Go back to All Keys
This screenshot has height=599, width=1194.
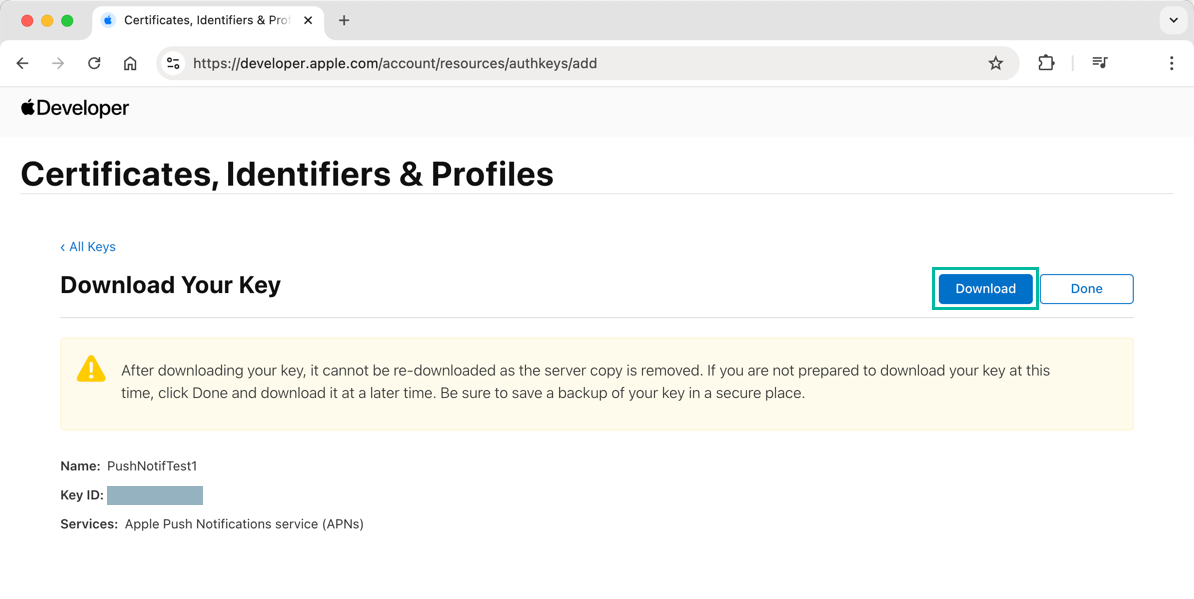[x=88, y=247]
